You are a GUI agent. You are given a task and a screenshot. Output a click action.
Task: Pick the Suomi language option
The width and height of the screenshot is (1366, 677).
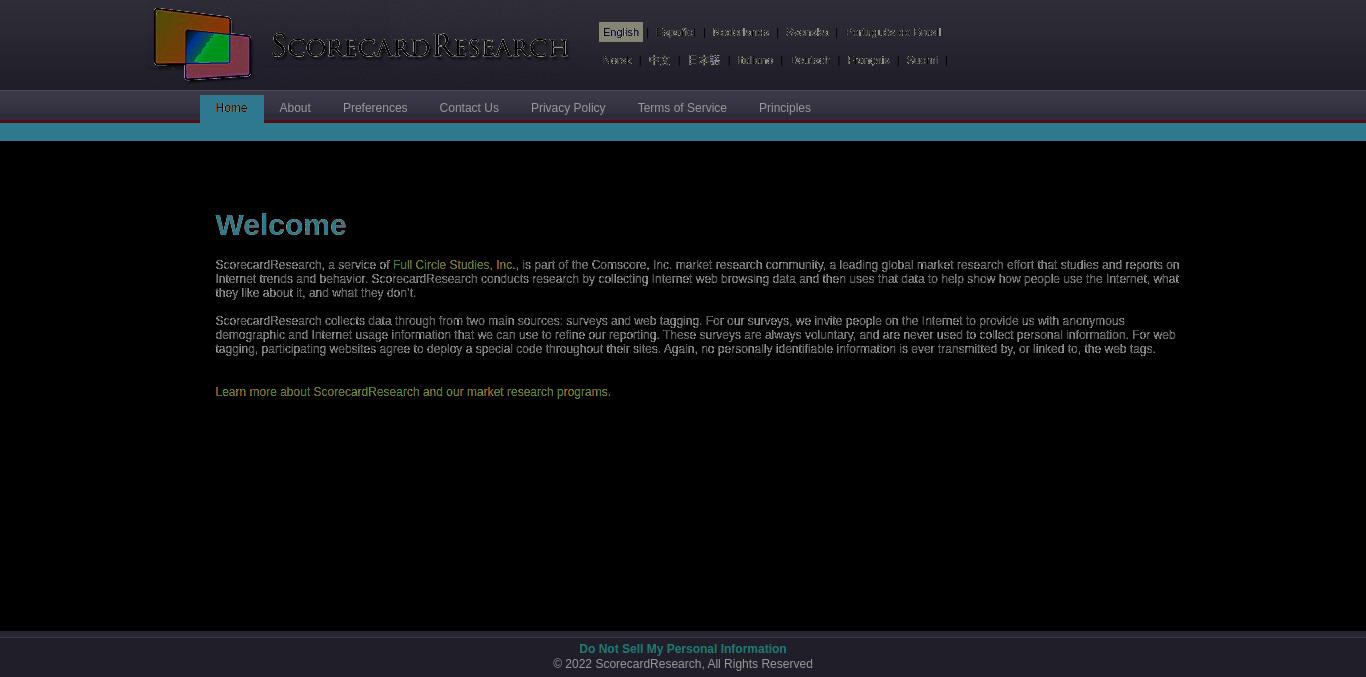(922, 60)
